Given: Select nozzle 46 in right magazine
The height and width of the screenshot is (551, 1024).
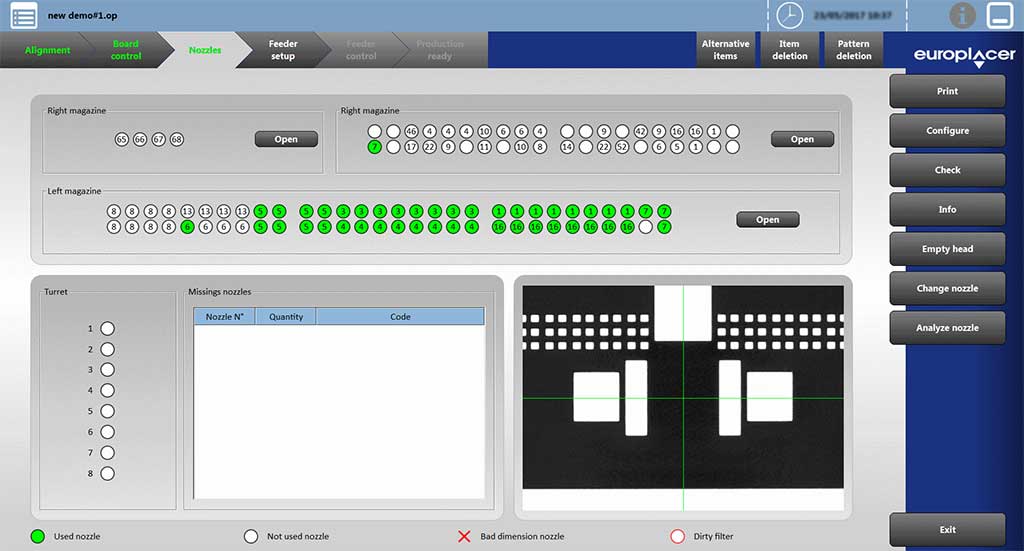Looking at the screenshot, I should (x=411, y=131).
